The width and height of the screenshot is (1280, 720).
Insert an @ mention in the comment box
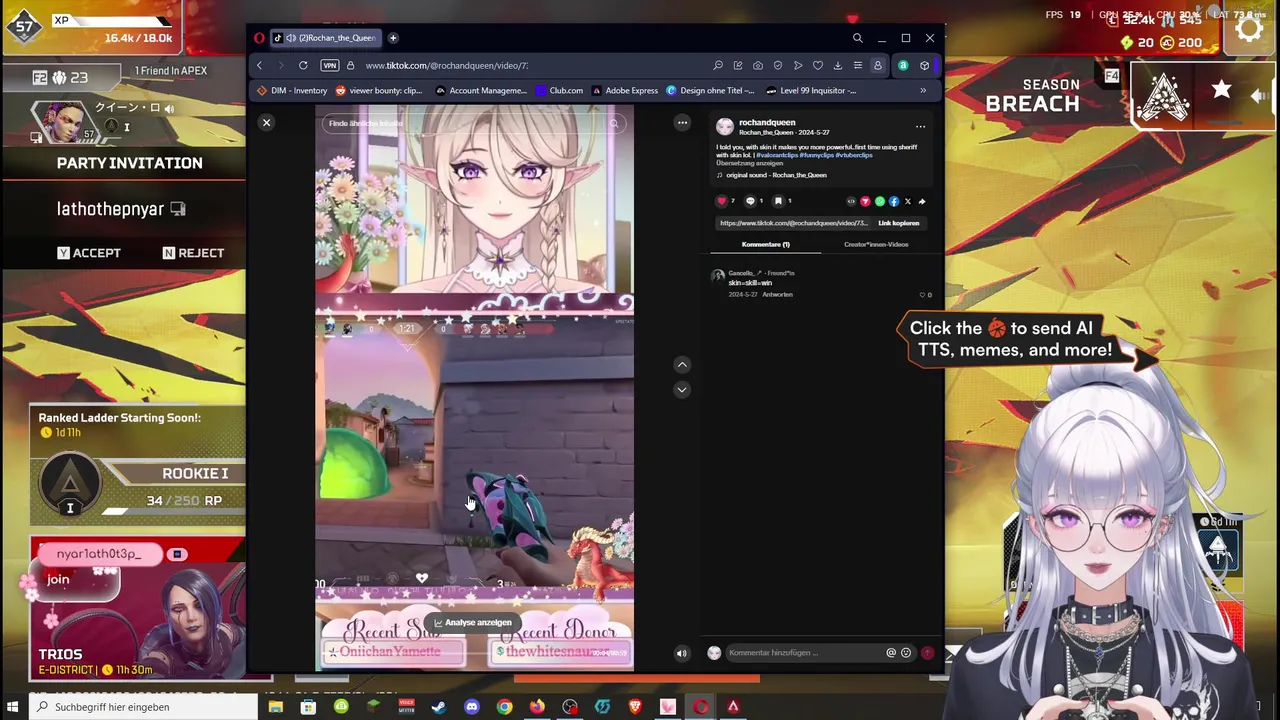(x=891, y=653)
